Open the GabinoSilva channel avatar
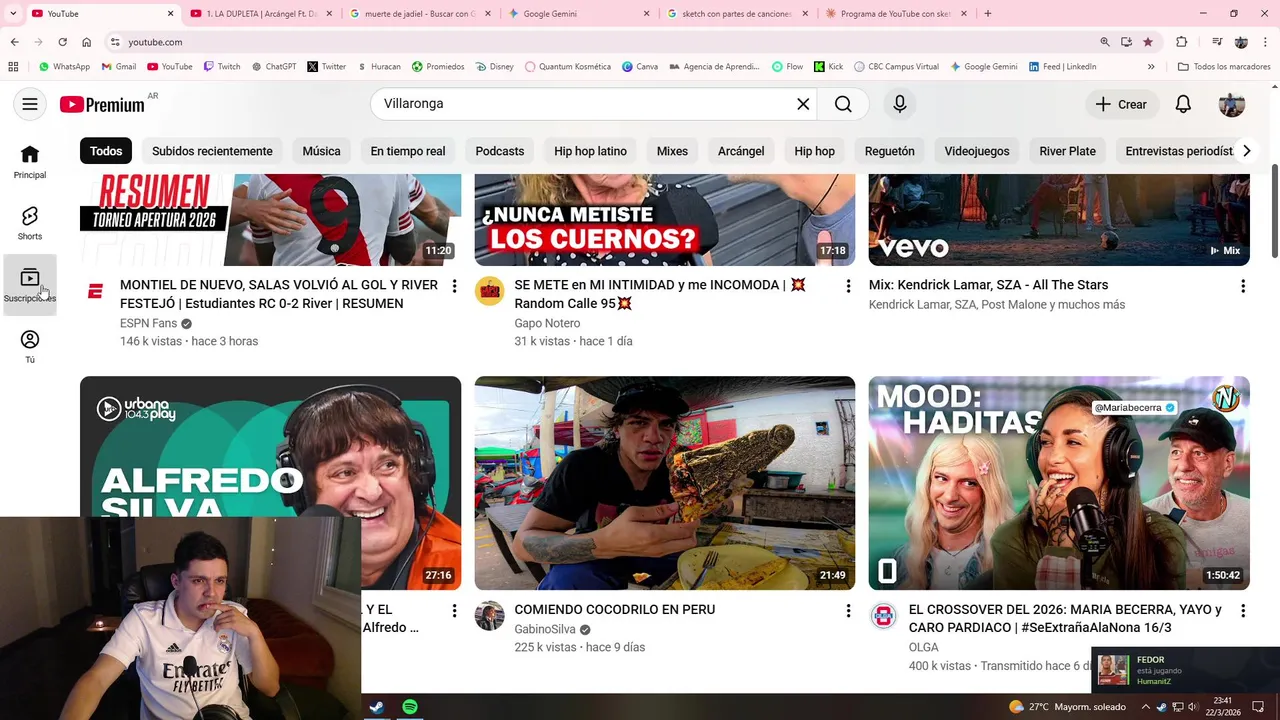Screen dimensions: 1280x720 point(489,616)
